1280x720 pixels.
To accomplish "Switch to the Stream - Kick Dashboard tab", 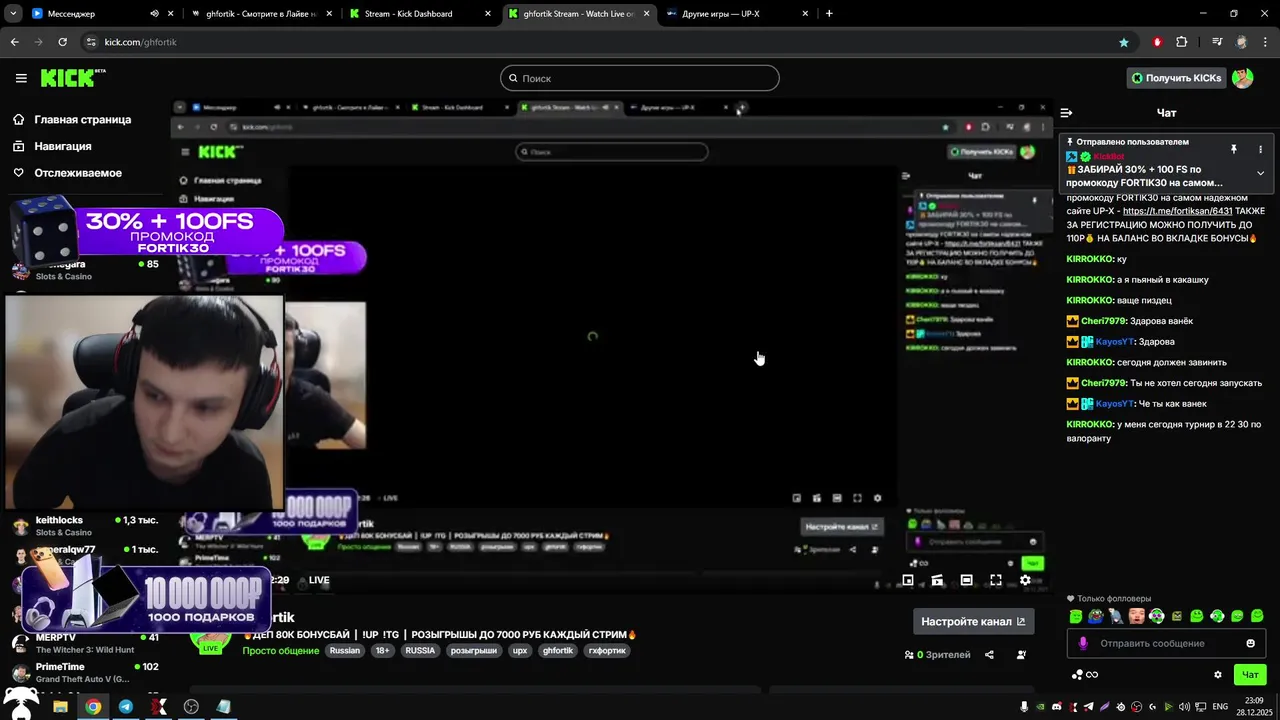I will tap(418, 14).
